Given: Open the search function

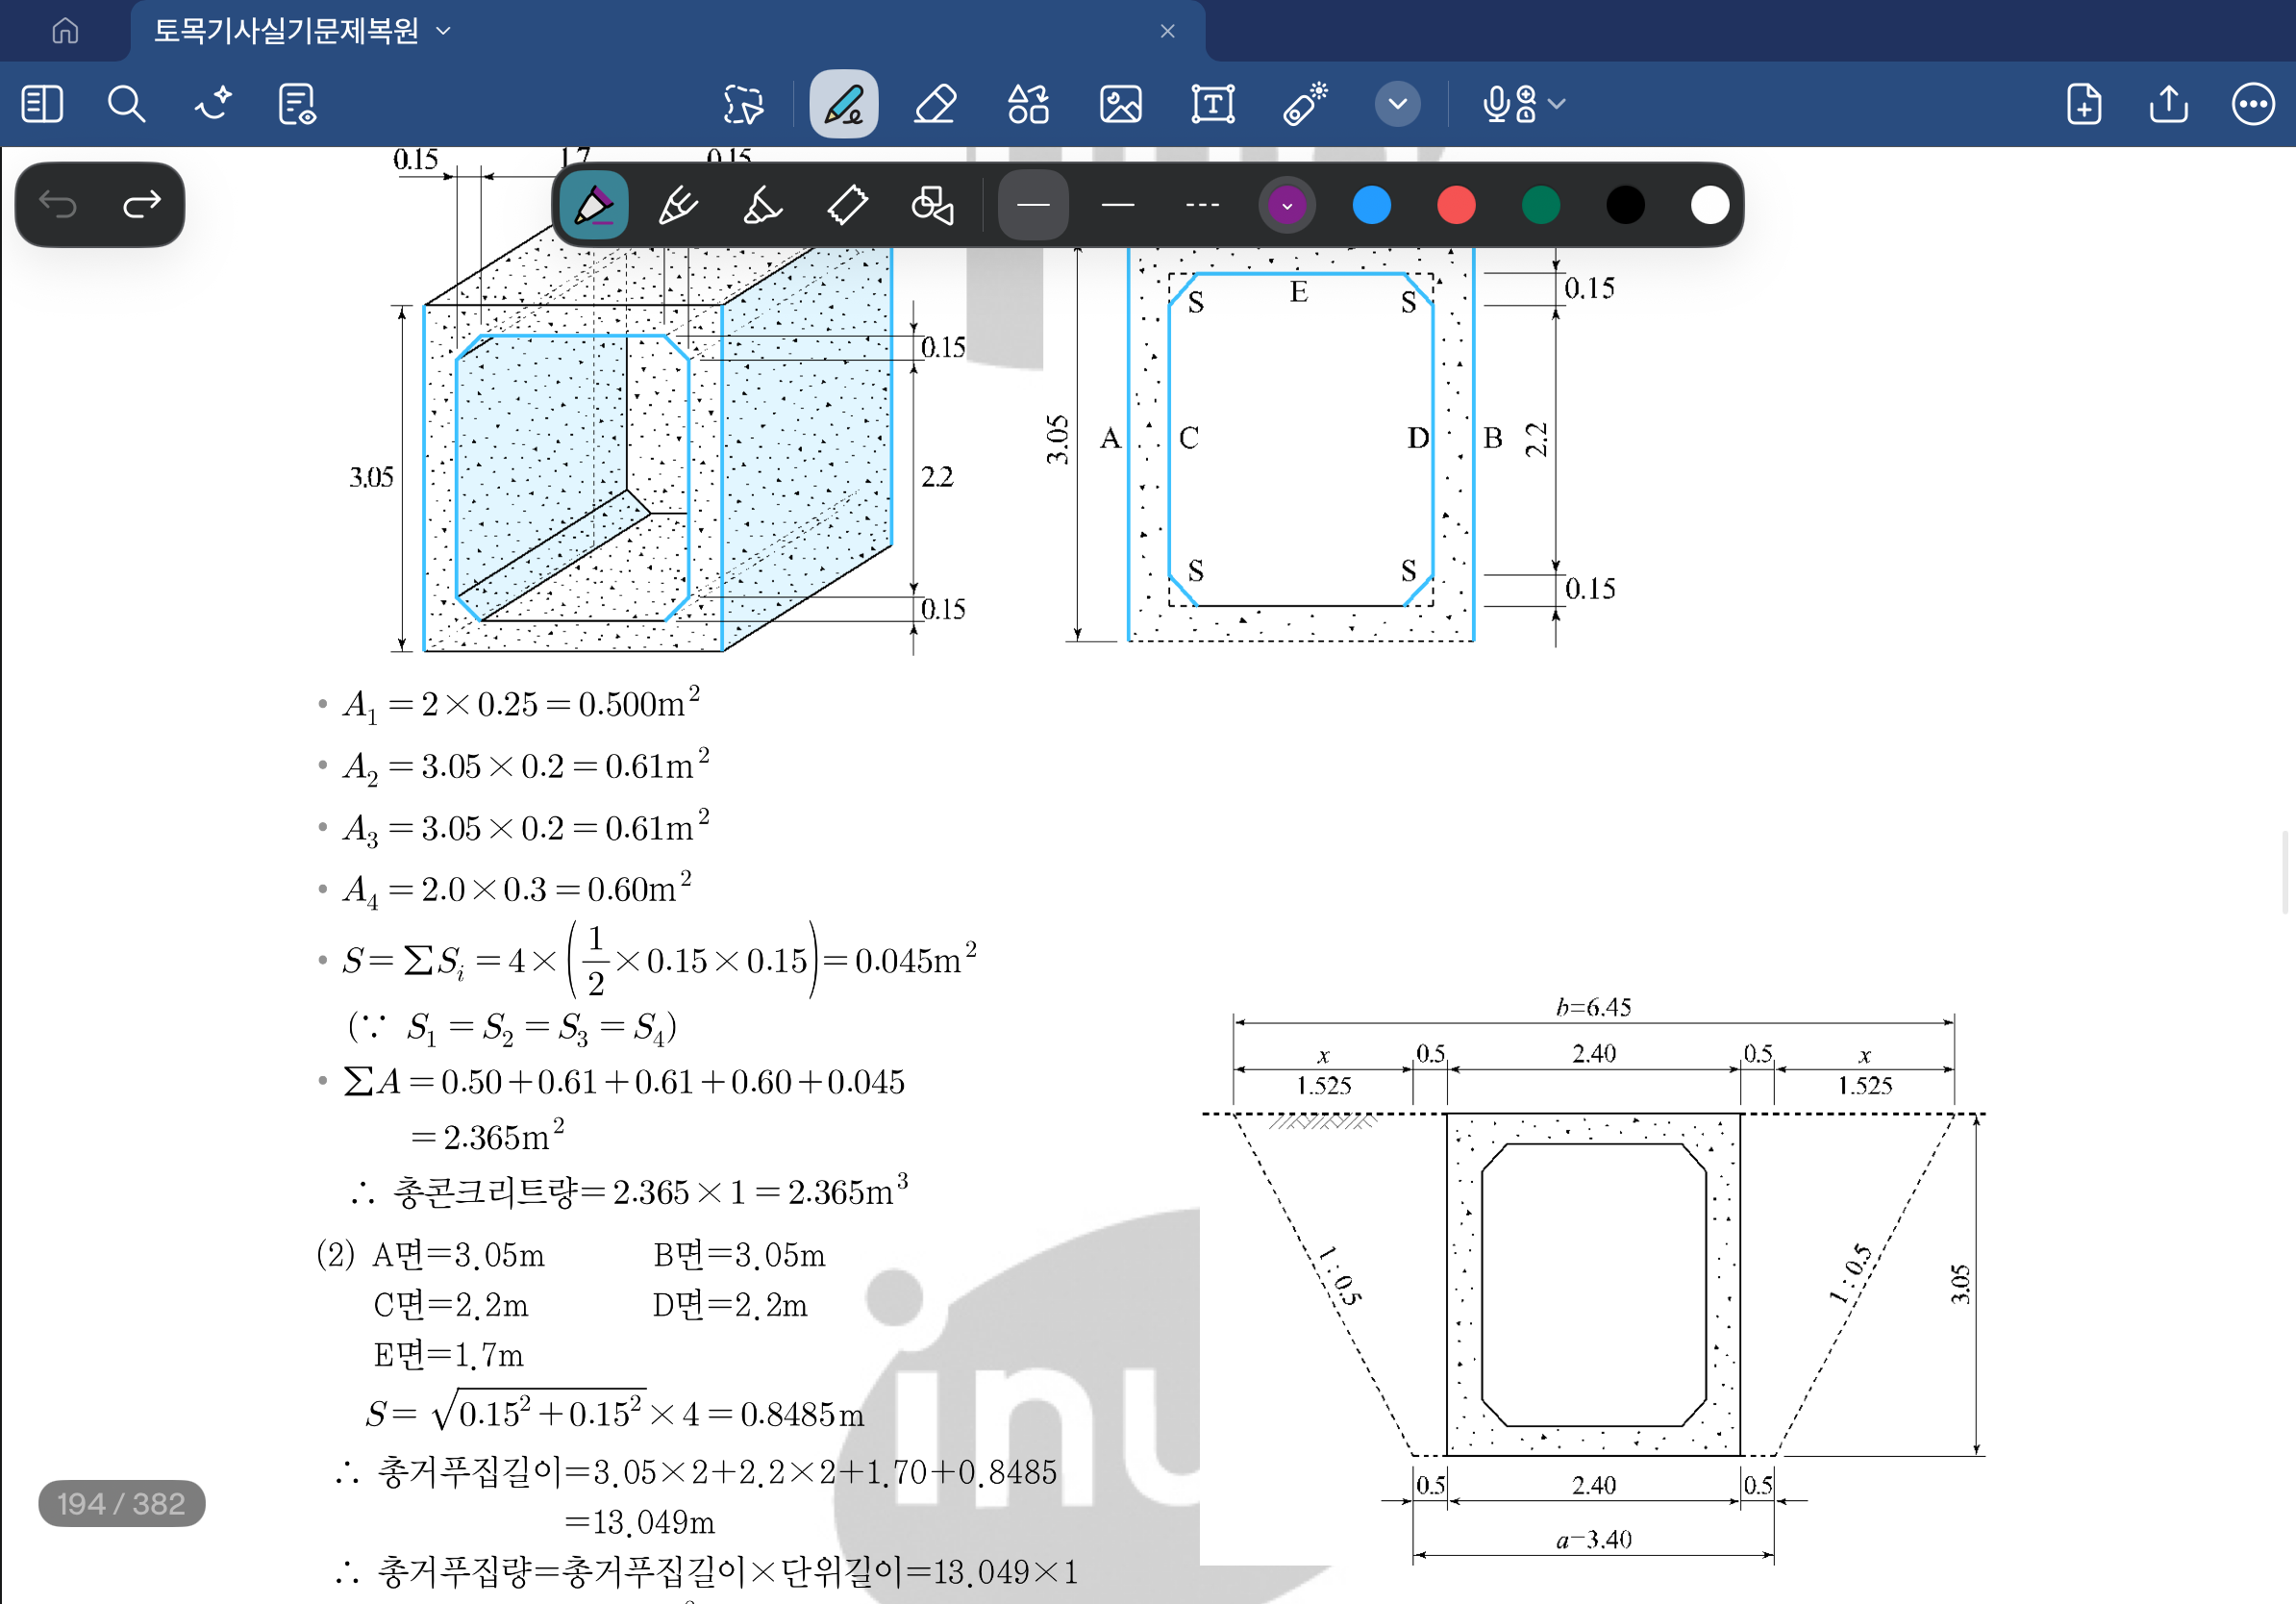Looking at the screenshot, I should coord(126,104).
